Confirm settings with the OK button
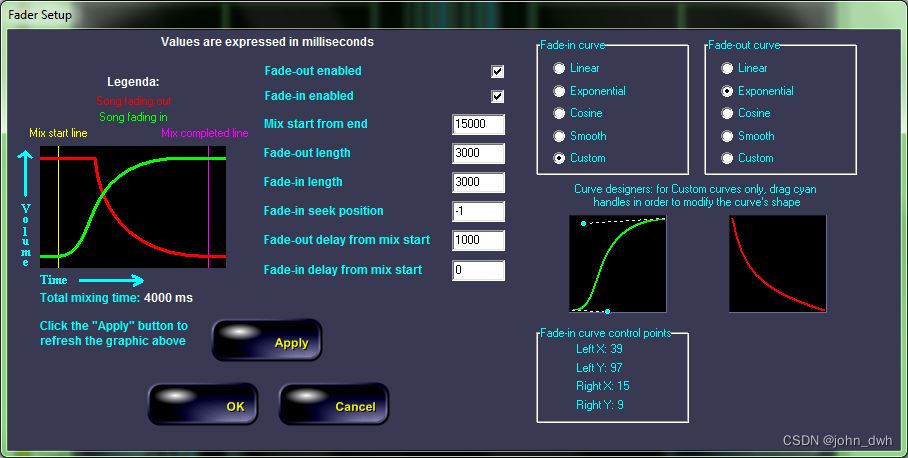The height and width of the screenshot is (458, 908). [x=203, y=405]
